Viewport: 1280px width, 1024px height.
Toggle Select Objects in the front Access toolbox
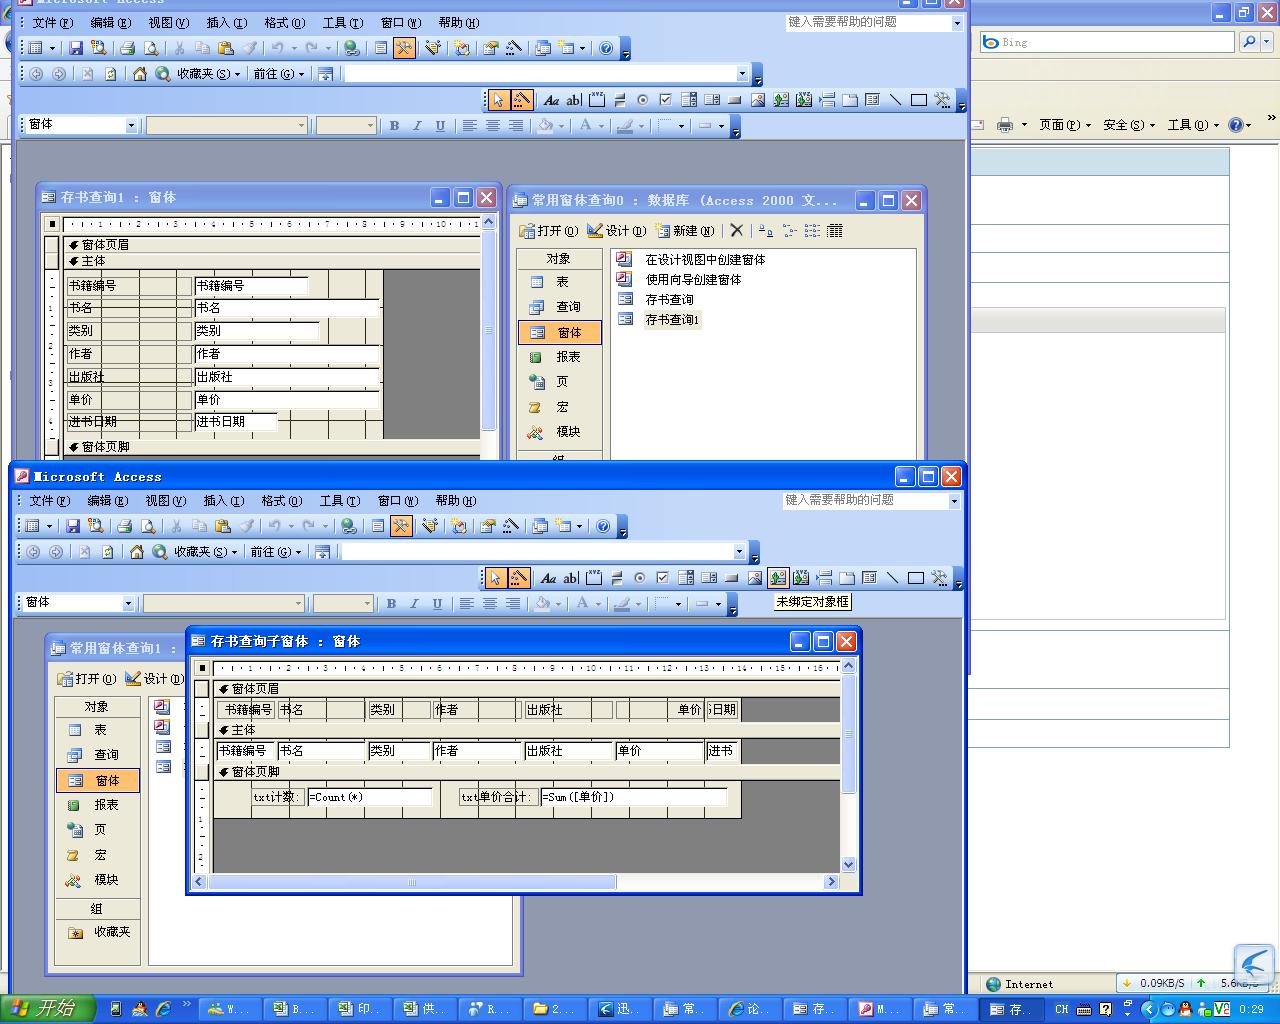point(495,578)
